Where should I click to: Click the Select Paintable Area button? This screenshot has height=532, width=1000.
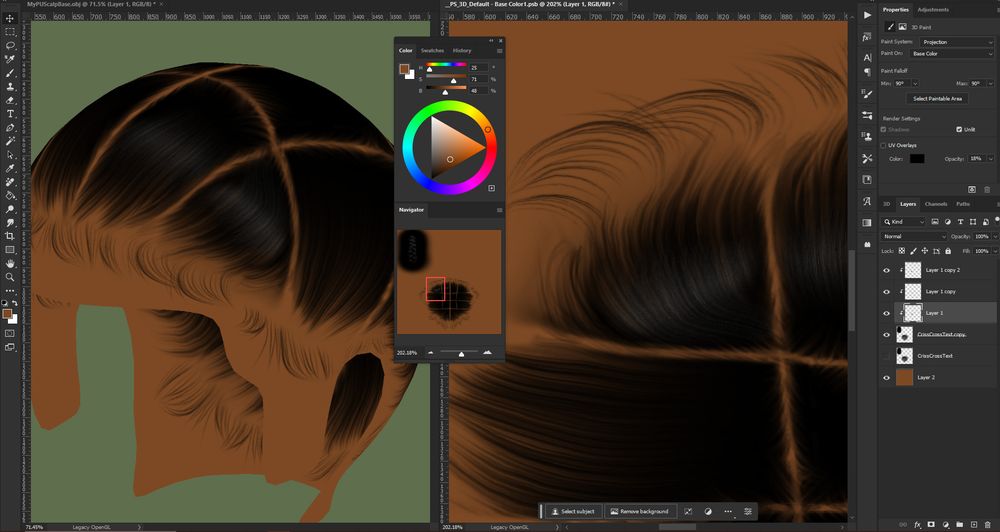point(937,99)
